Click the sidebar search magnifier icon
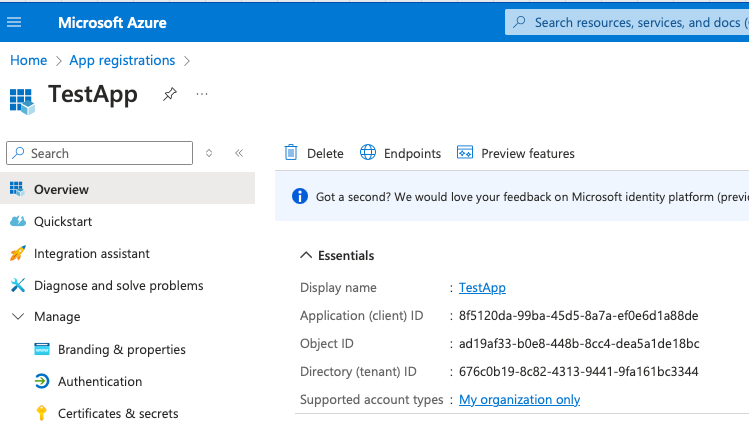Image resolution: width=749 pixels, height=421 pixels. 19,153
